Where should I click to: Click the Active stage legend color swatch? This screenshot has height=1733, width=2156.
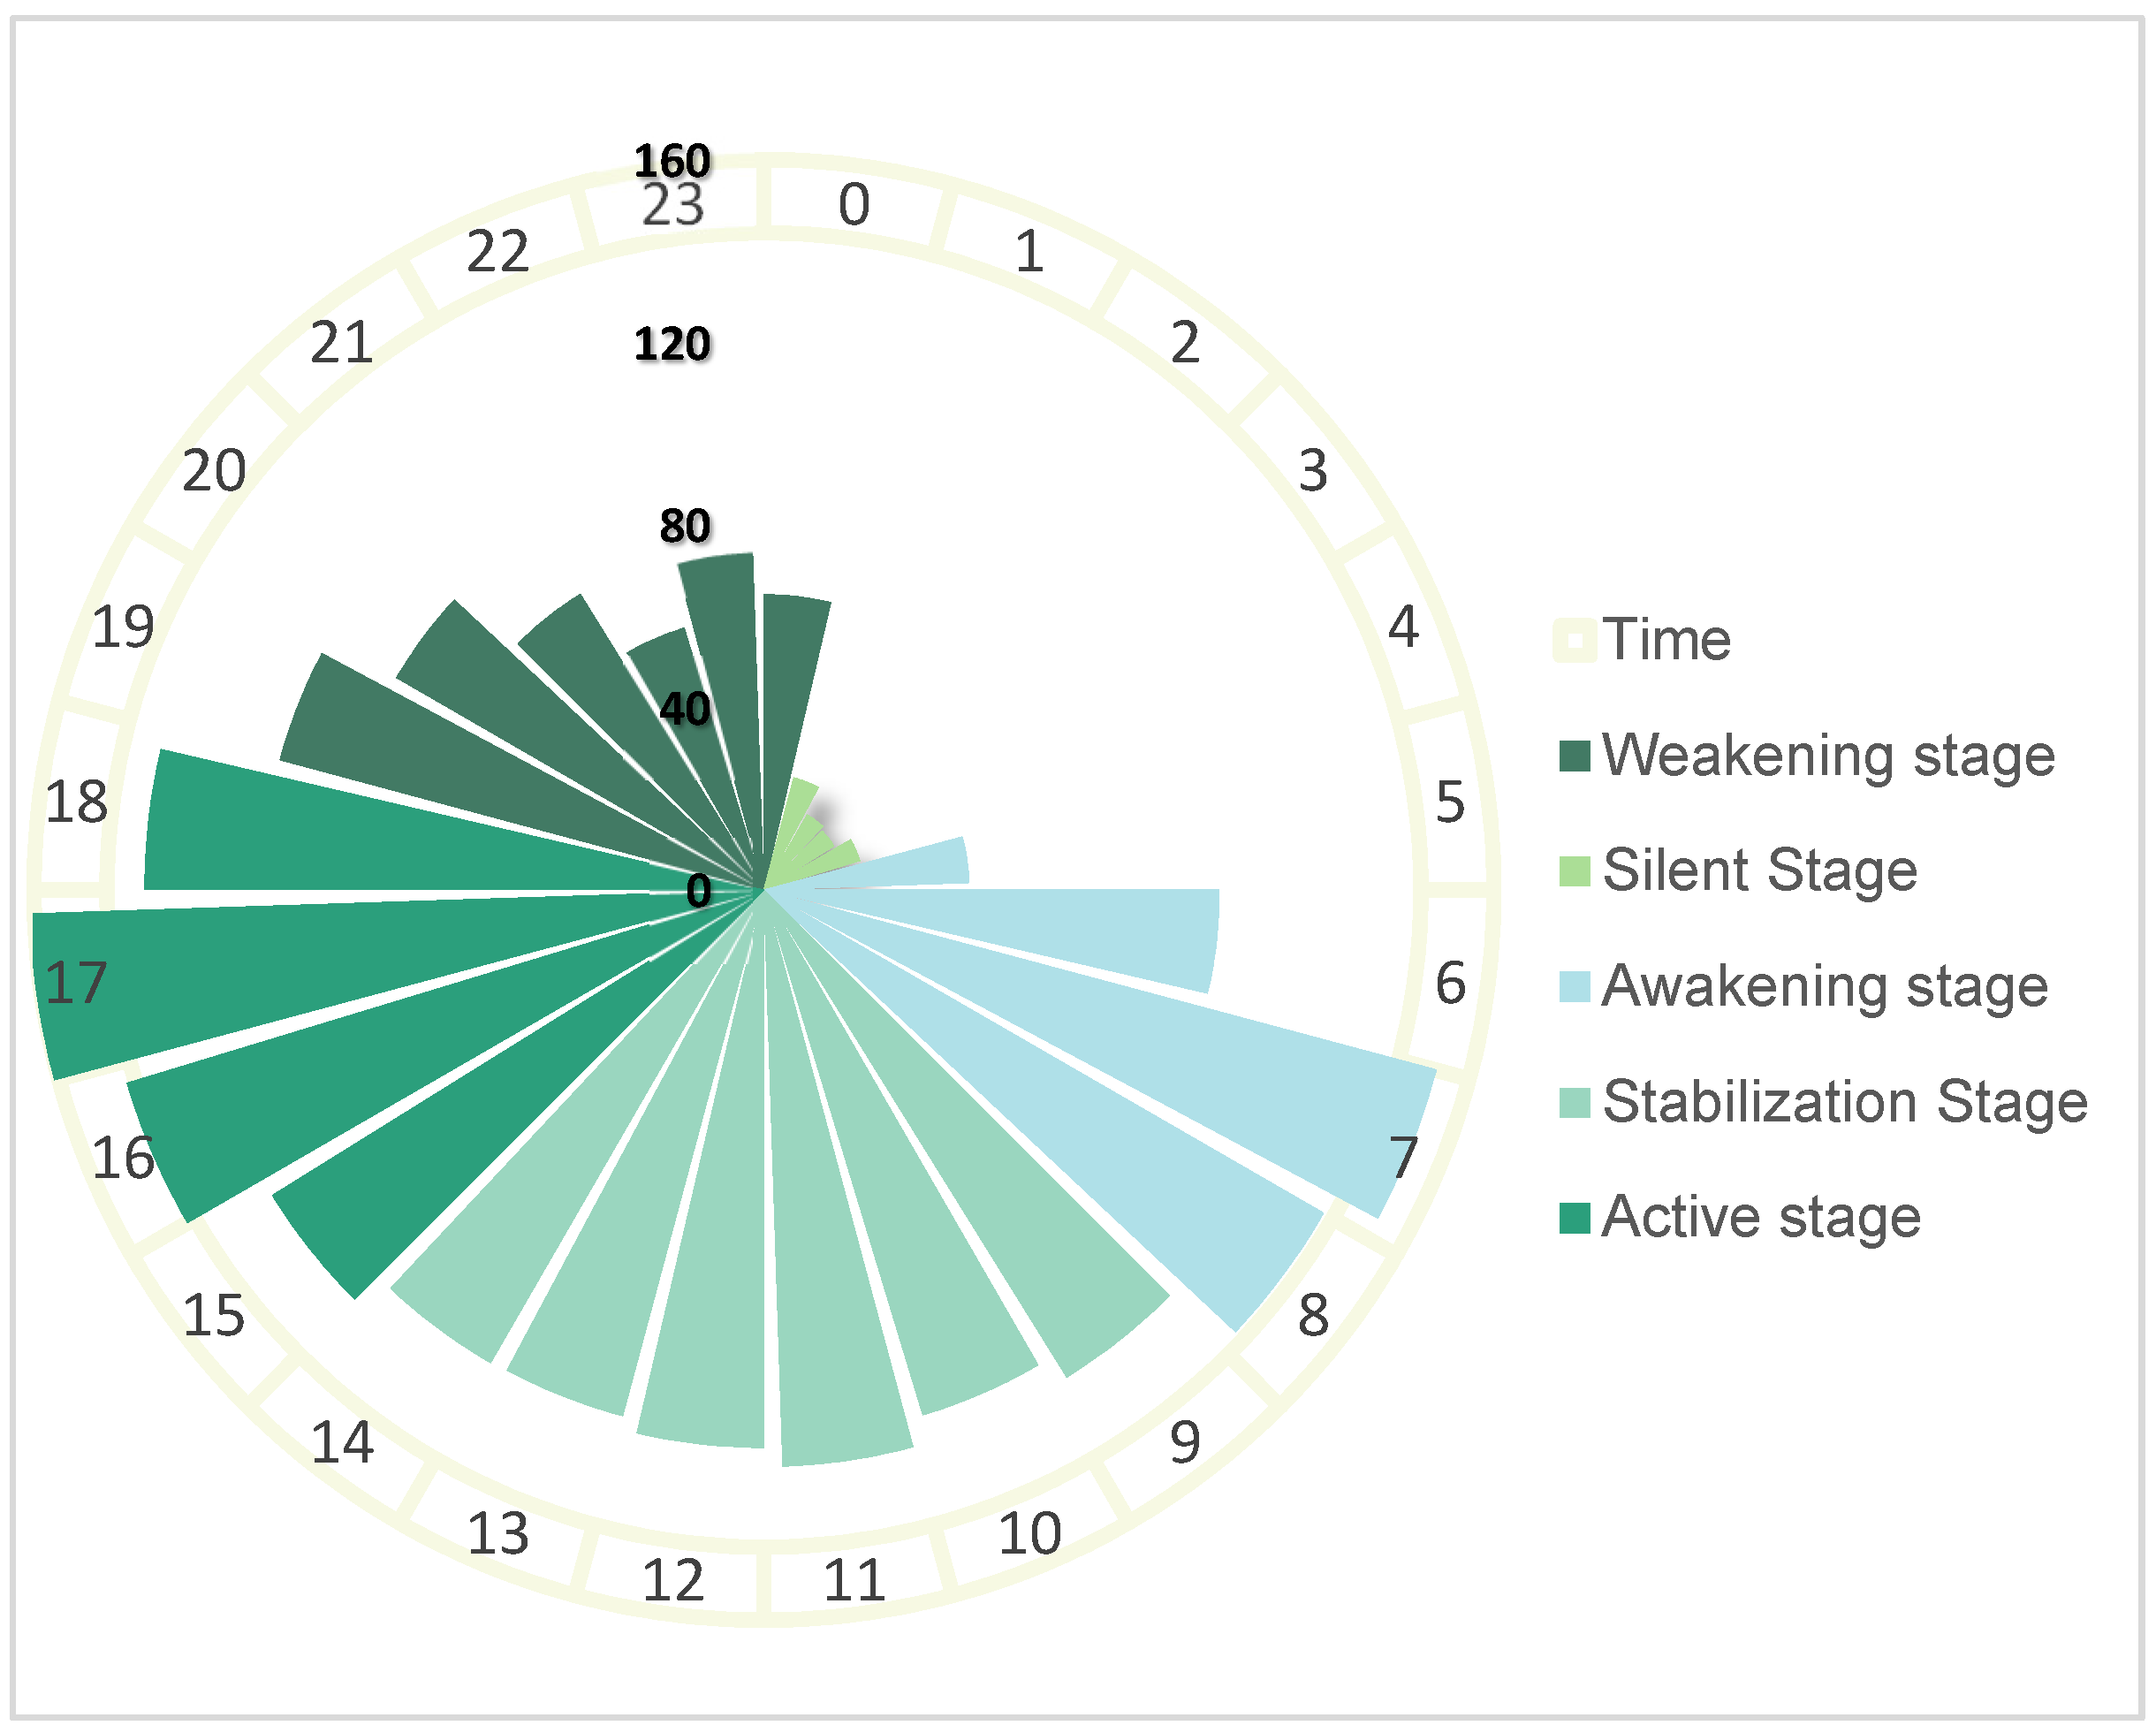tap(1574, 1218)
